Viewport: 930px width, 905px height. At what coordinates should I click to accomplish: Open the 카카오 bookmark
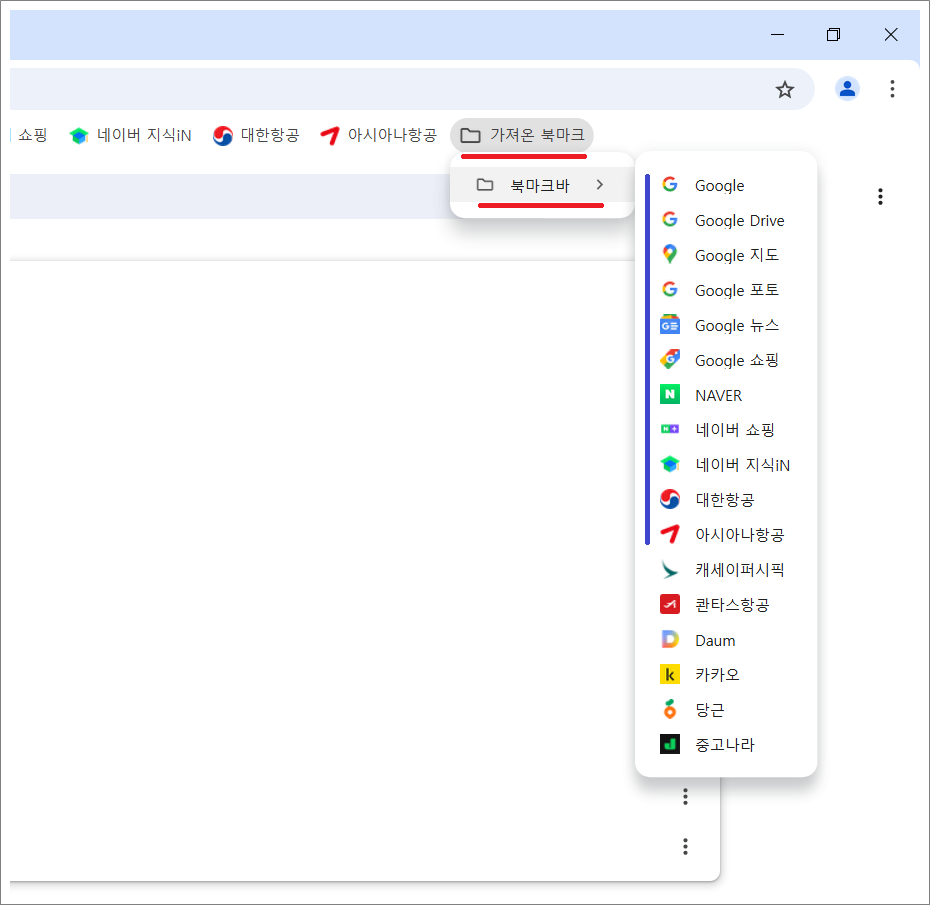click(726, 675)
